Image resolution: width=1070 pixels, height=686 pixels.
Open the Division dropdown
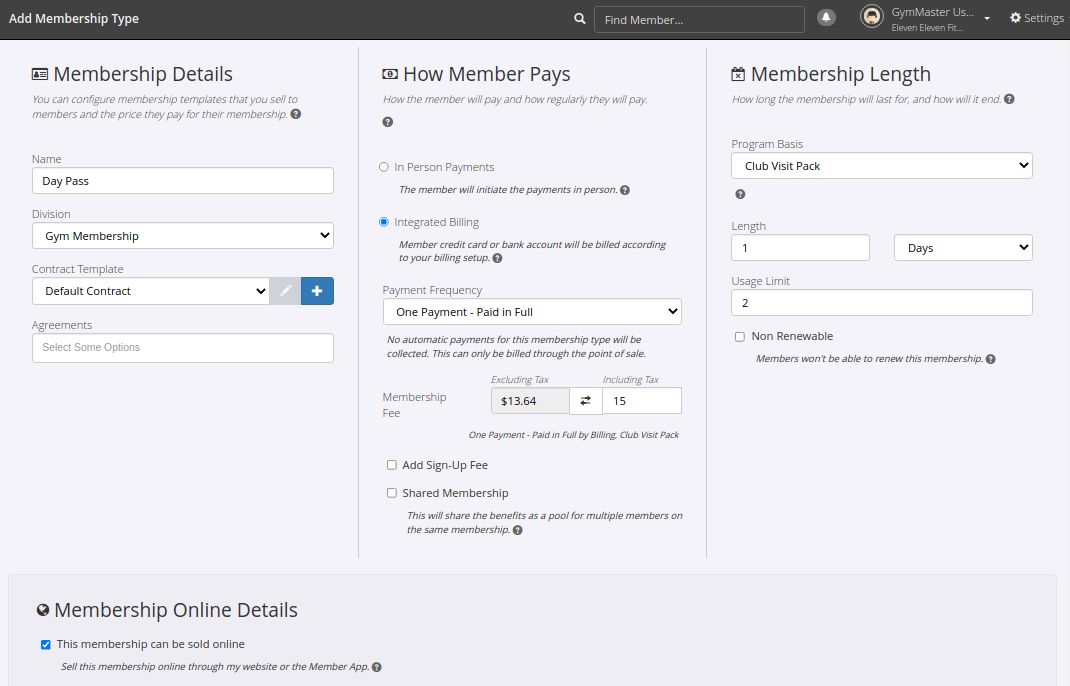pos(183,235)
